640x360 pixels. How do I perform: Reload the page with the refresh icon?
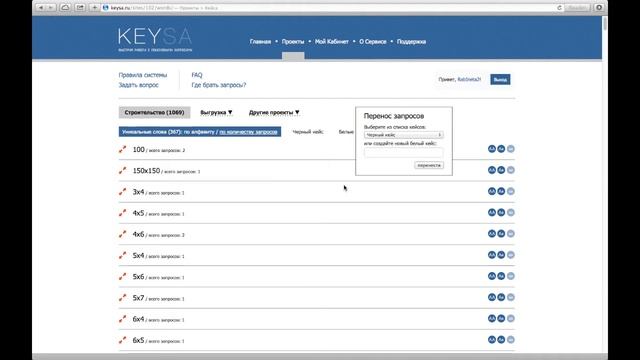(x=559, y=8)
